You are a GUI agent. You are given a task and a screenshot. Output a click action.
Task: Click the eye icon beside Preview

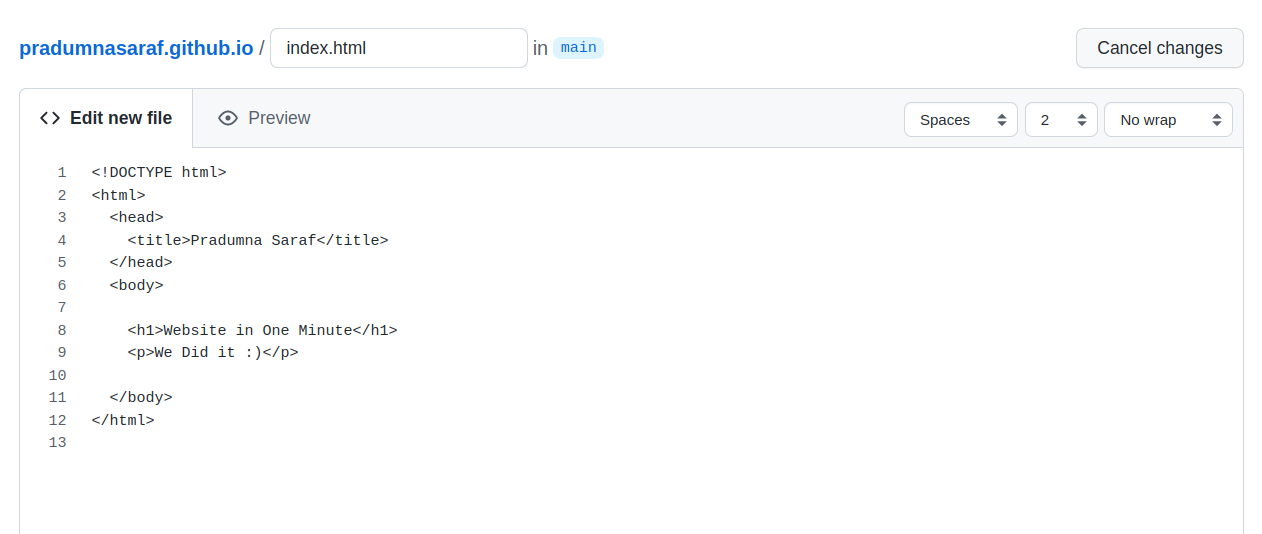coord(228,118)
